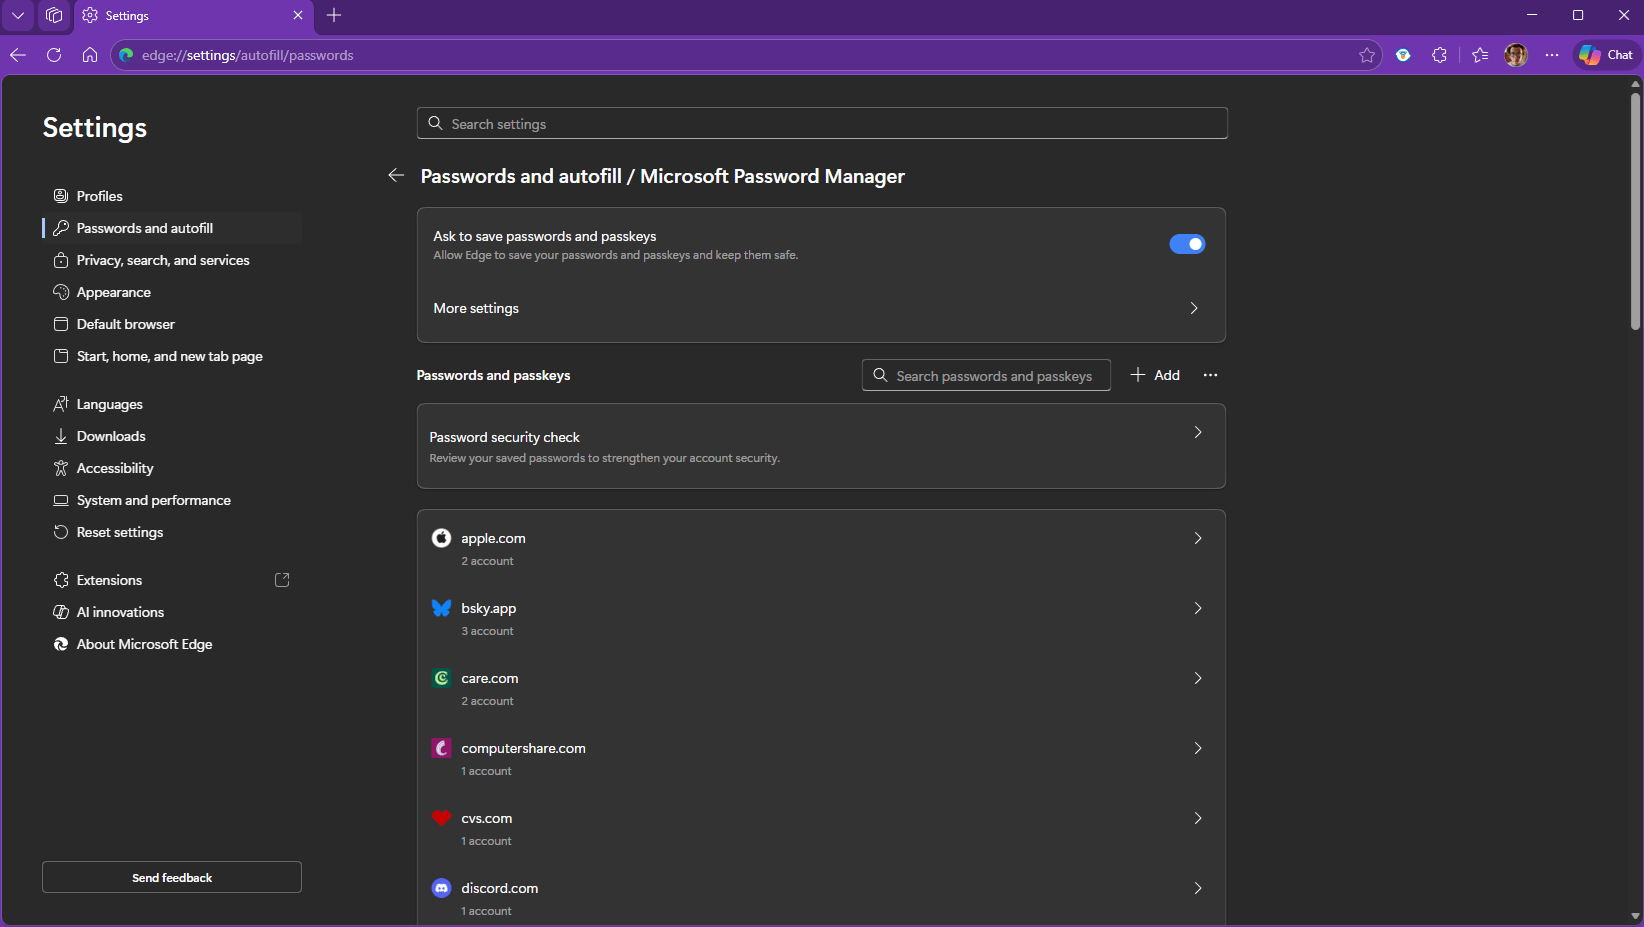Image resolution: width=1644 pixels, height=927 pixels.
Task: Open Start, home, and new tab page
Action: (x=172, y=356)
